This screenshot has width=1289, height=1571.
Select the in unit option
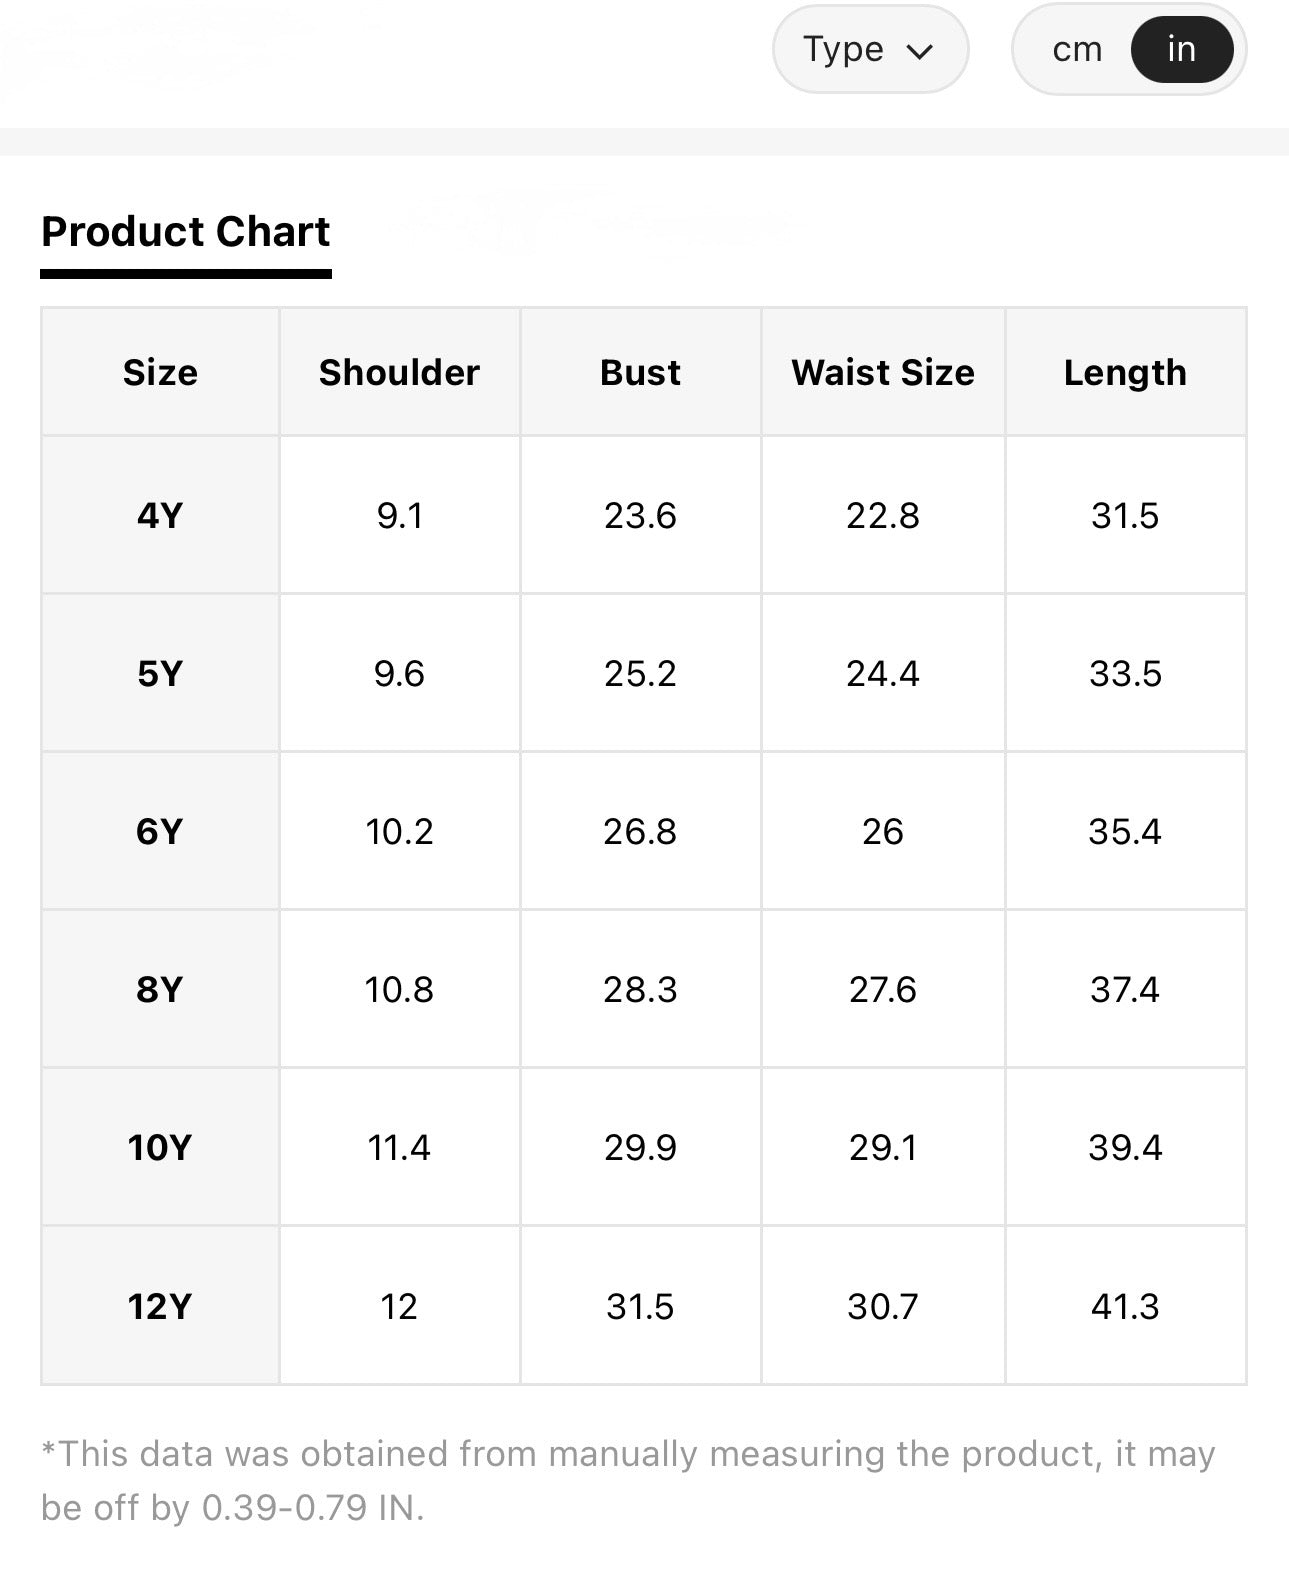pyautogui.click(x=1181, y=49)
